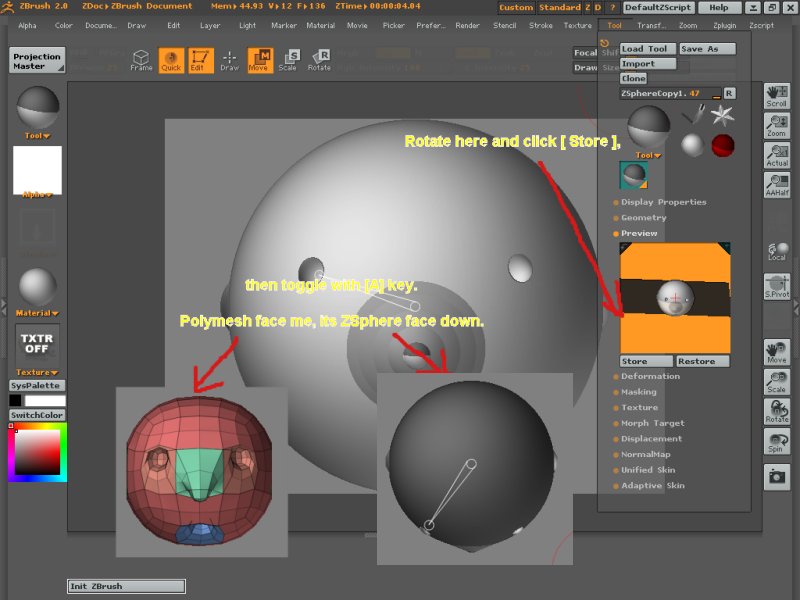
Task: Open the Layer menu
Action: [x=210, y=25]
